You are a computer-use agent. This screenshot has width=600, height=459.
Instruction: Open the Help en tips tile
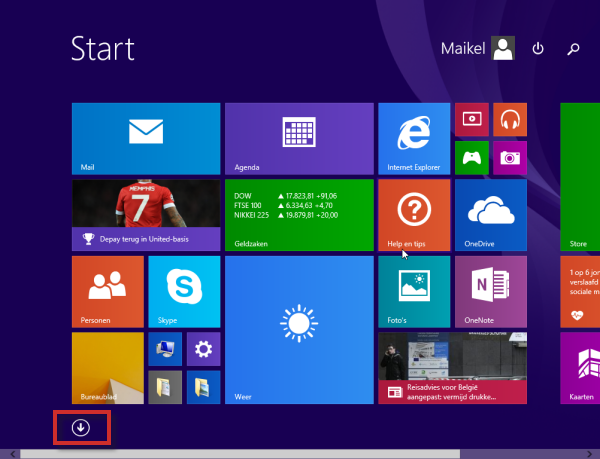[x=414, y=215]
